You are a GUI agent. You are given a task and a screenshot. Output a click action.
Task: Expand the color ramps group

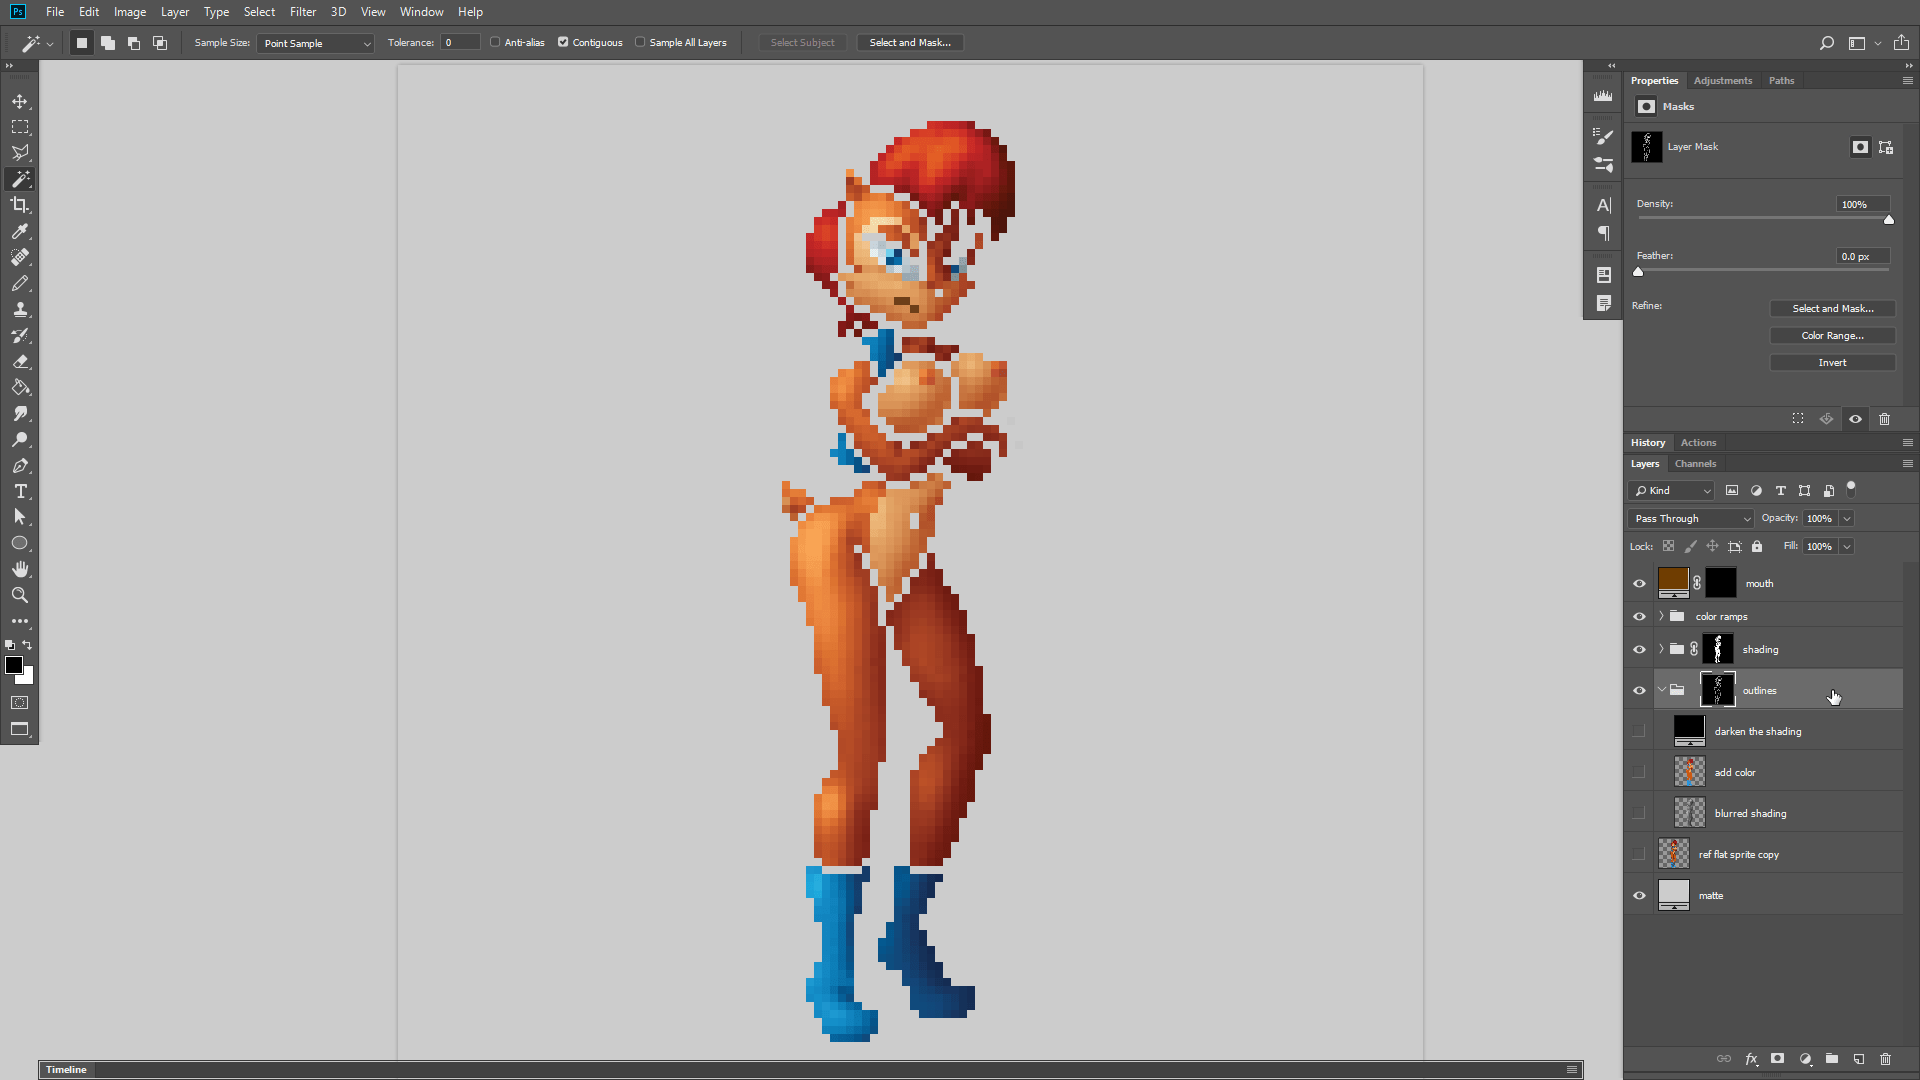point(1661,616)
